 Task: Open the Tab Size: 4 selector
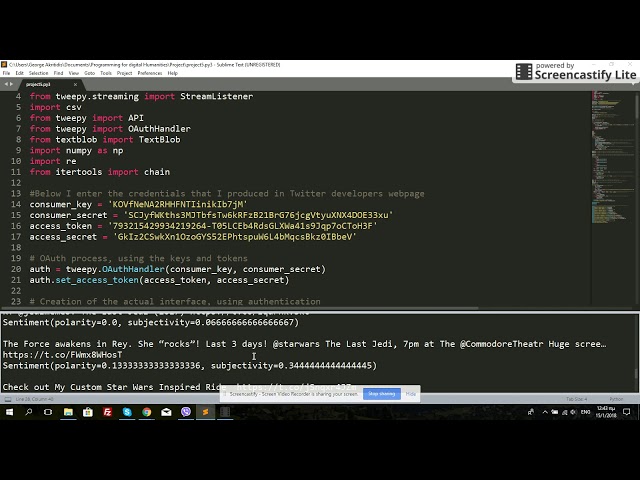tap(576, 399)
